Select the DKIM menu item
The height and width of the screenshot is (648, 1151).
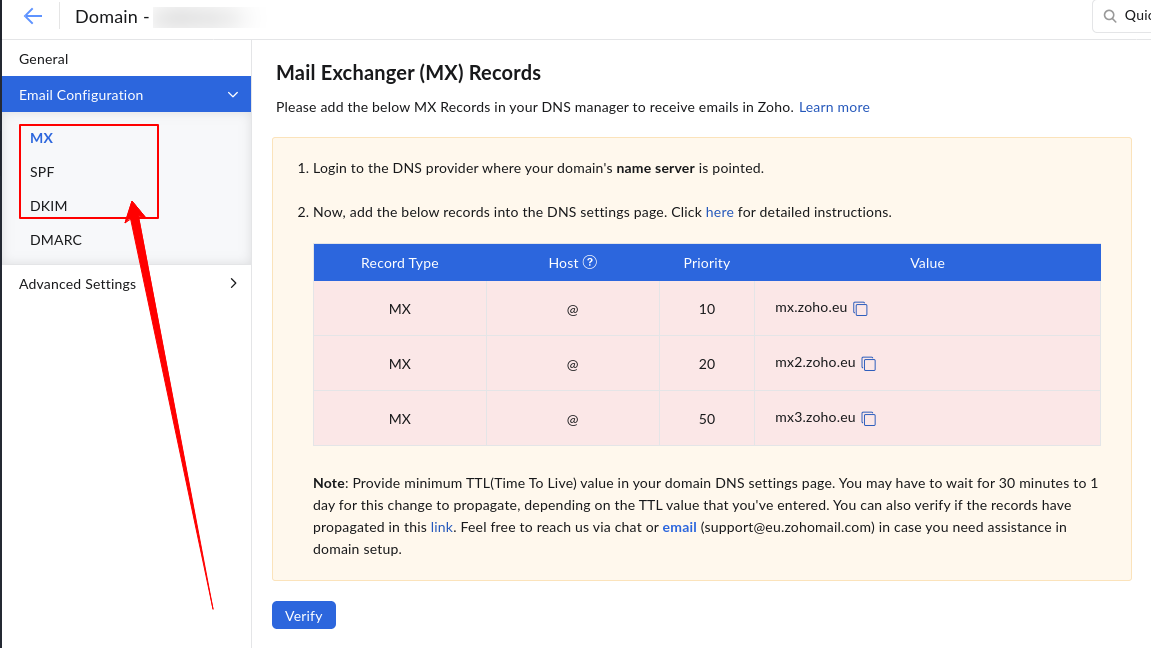point(48,206)
